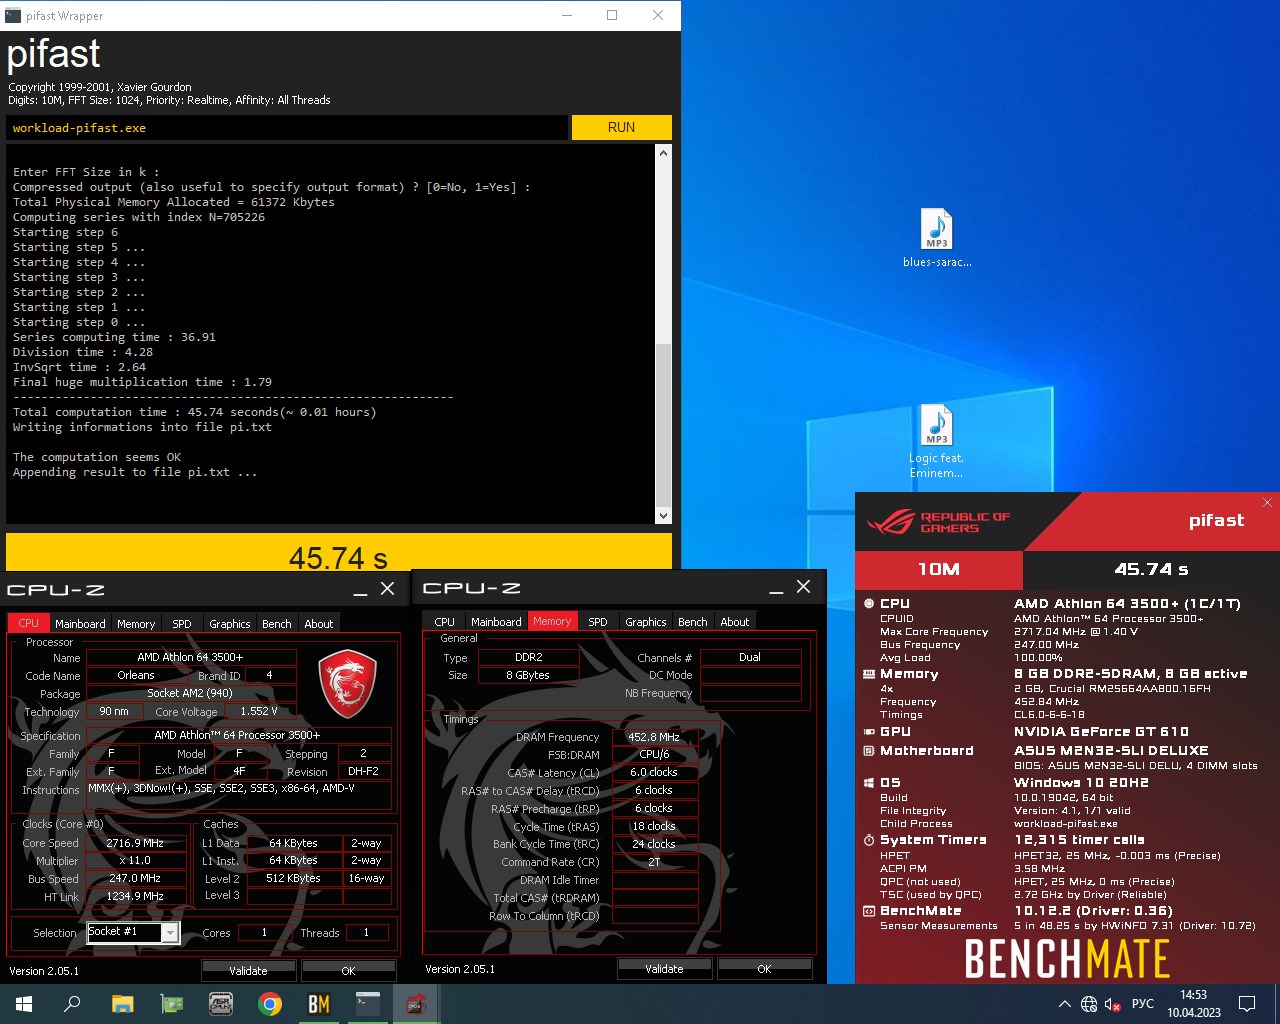Switch to Mainboard tab in left CPU-Z
The height and width of the screenshot is (1024, 1280).
(80, 623)
